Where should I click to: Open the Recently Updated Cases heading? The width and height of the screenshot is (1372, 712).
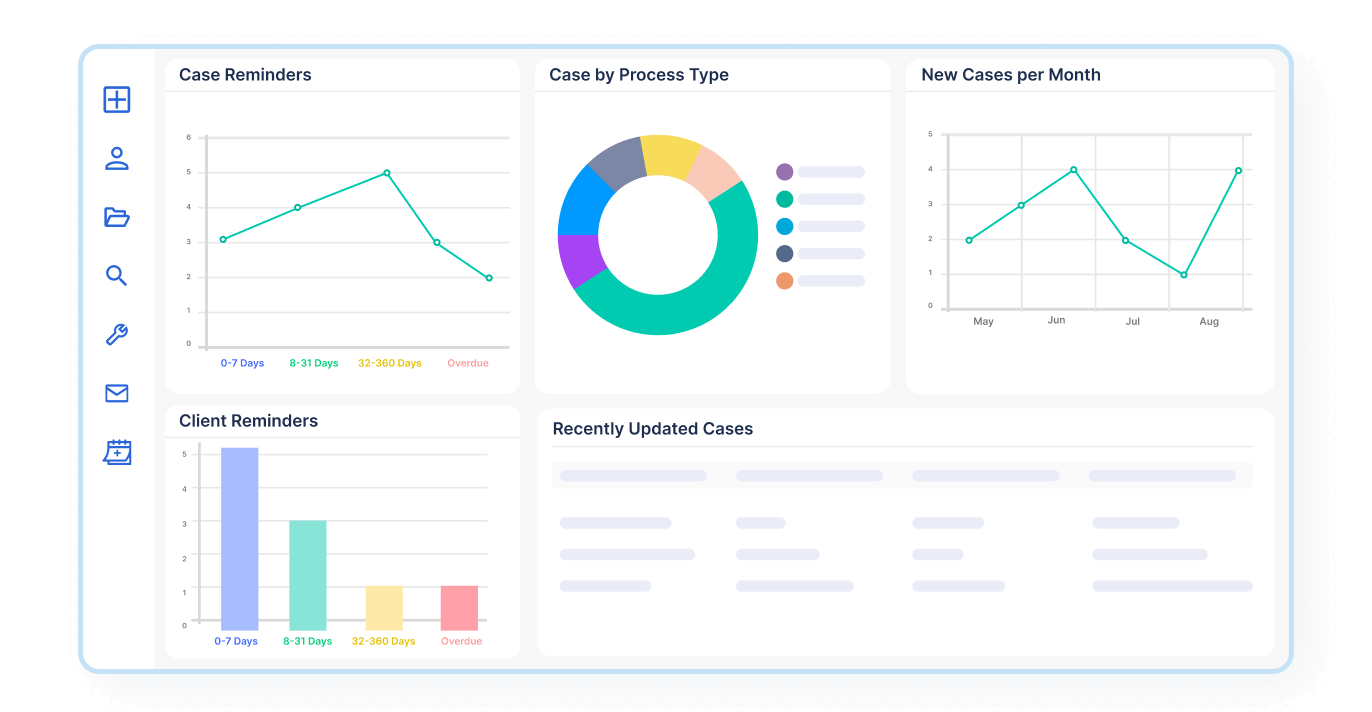tap(652, 429)
